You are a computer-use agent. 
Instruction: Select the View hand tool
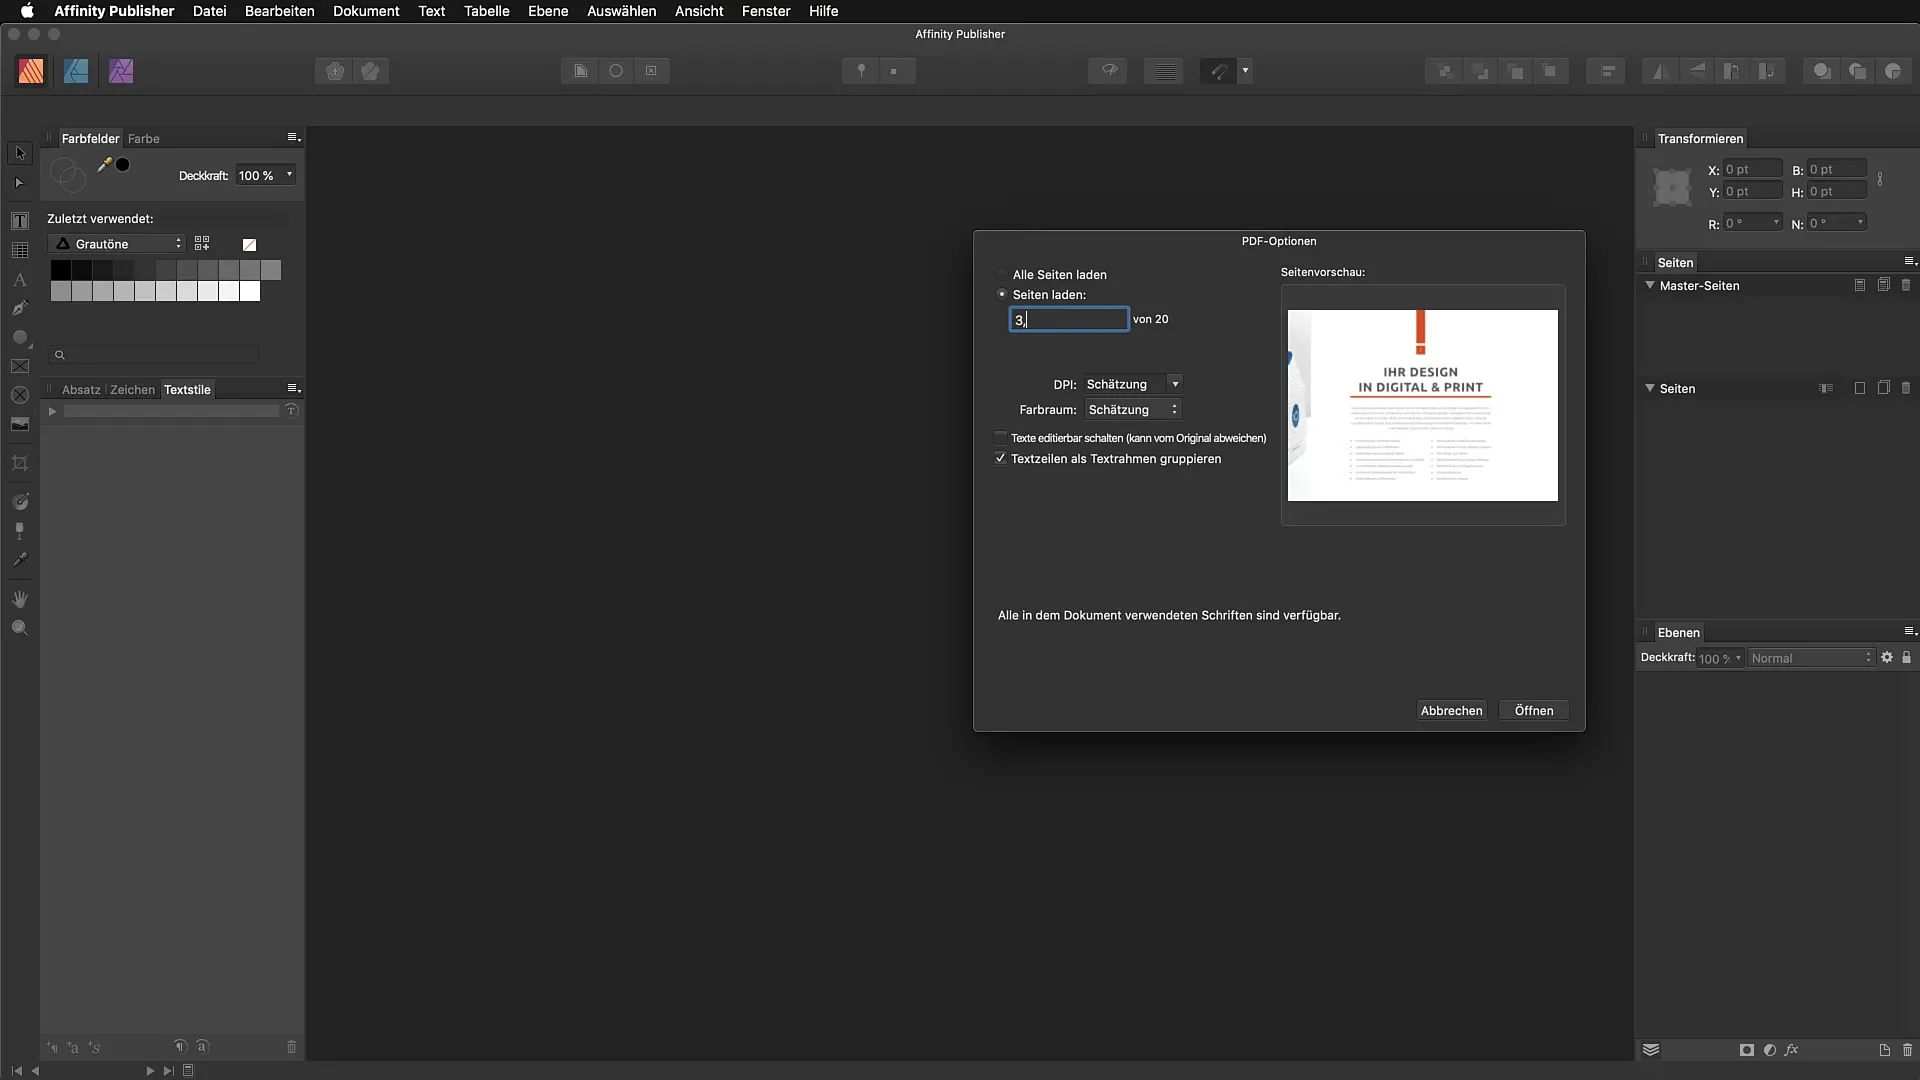coord(20,599)
